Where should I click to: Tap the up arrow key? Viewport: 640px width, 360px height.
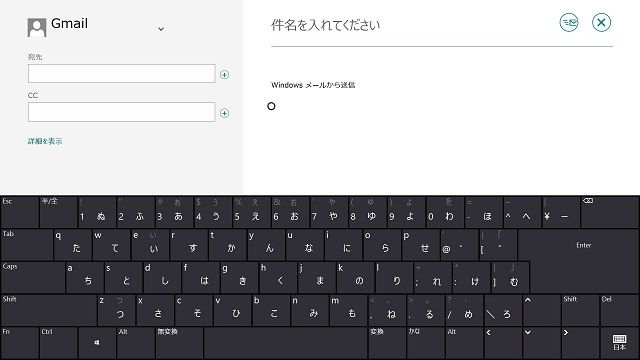tap(541, 310)
